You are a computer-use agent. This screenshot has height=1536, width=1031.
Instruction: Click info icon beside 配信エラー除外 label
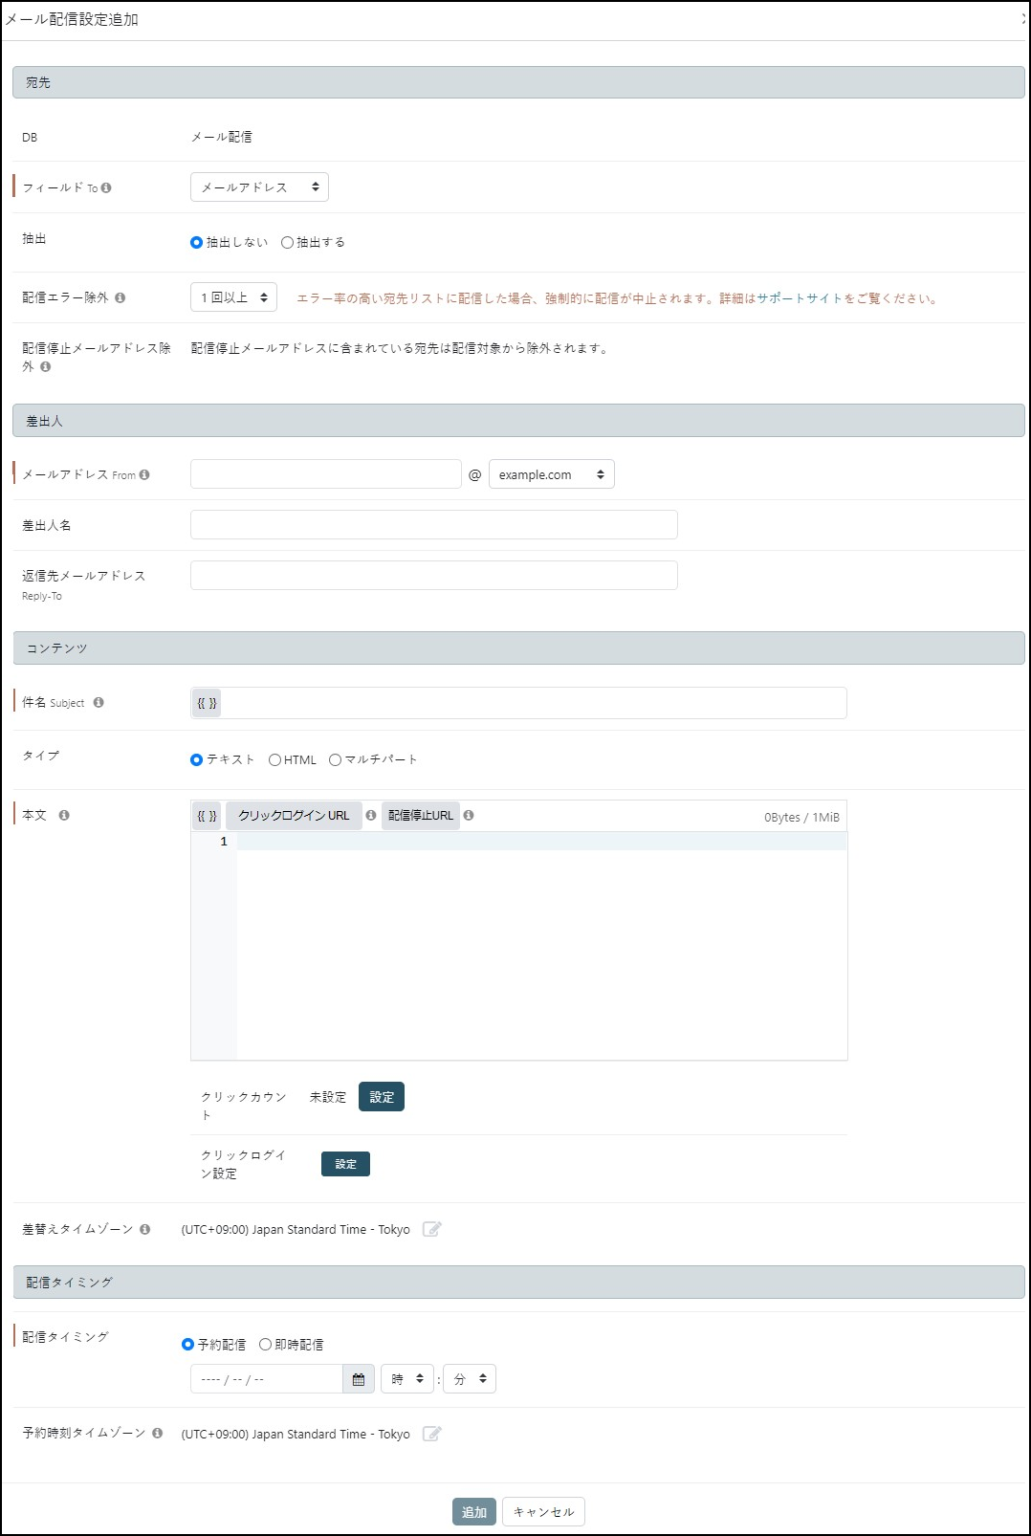pyautogui.click(x=120, y=298)
